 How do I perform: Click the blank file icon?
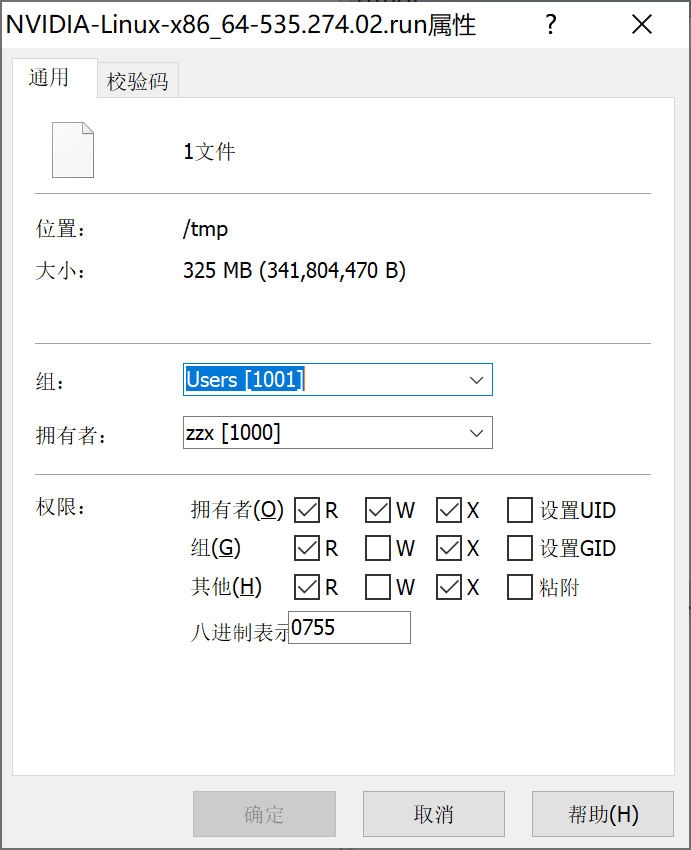73,150
